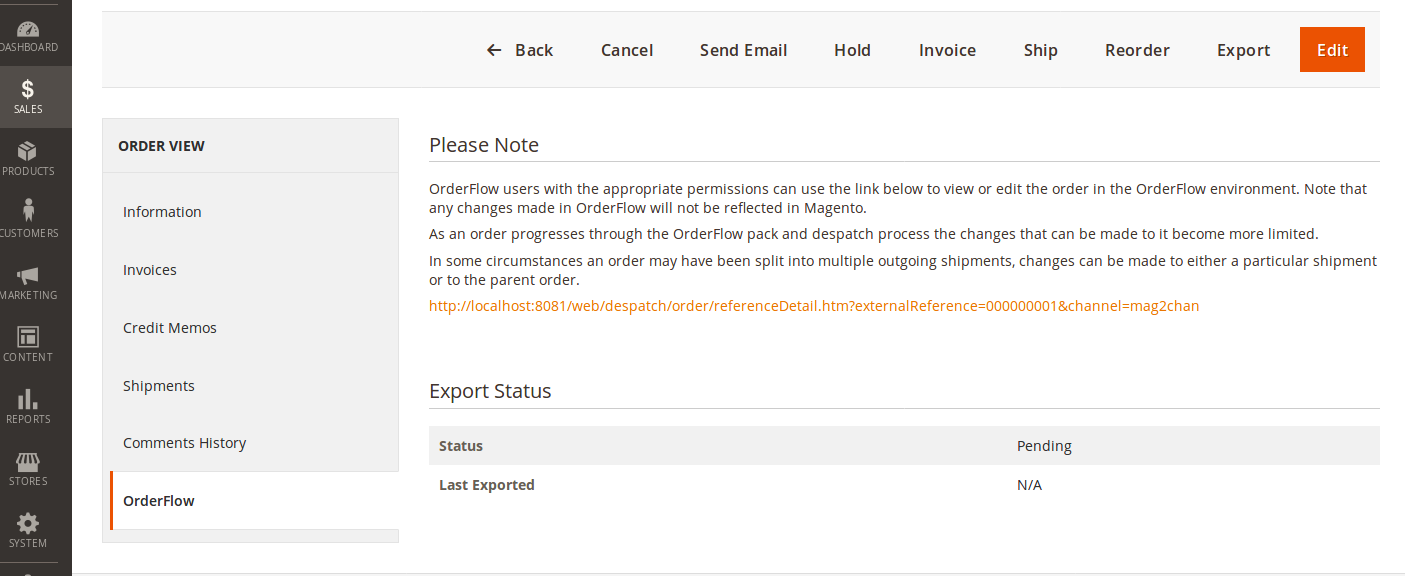Select the OrderFlow tab
Image resolution: width=1405 pixels, height=576 pixels.
(159, 500)
